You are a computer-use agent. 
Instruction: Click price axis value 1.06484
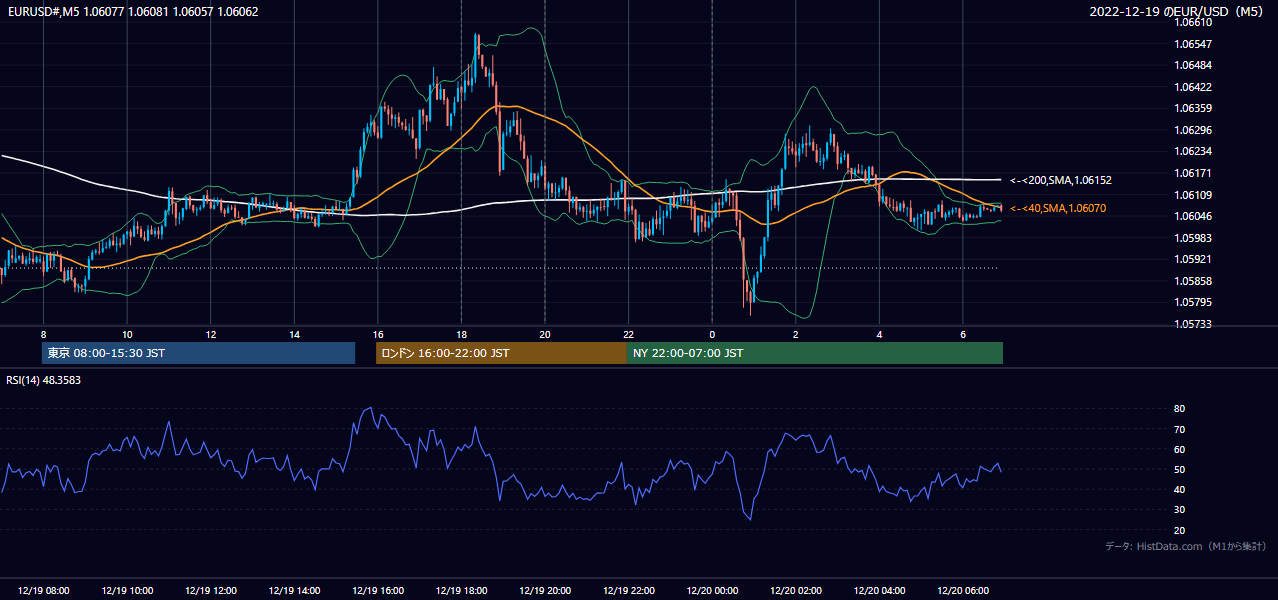click(1194, 65)
